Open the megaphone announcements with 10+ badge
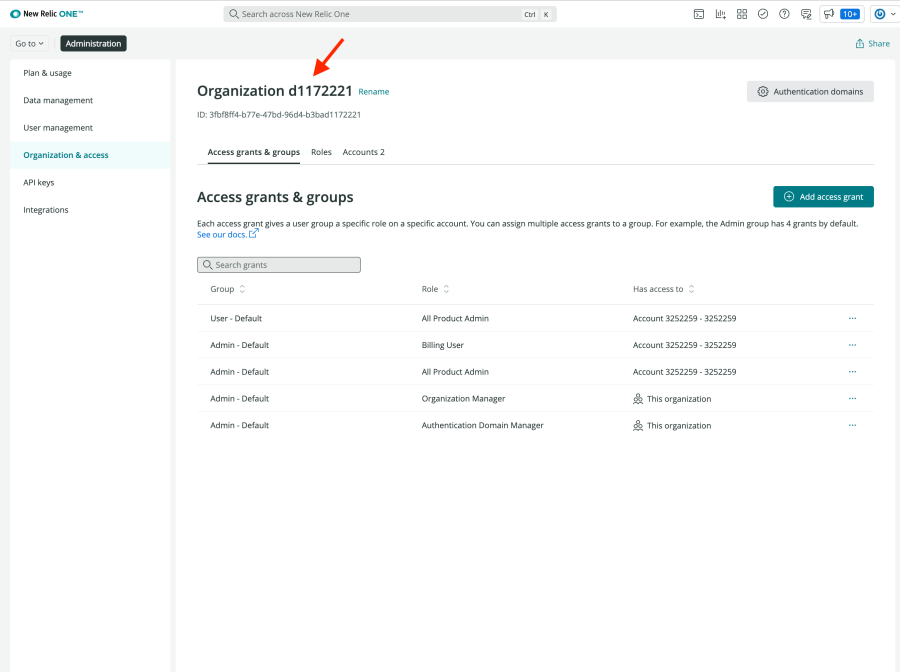The height and width of the screenshot is (672, 900). pos(840,14)
